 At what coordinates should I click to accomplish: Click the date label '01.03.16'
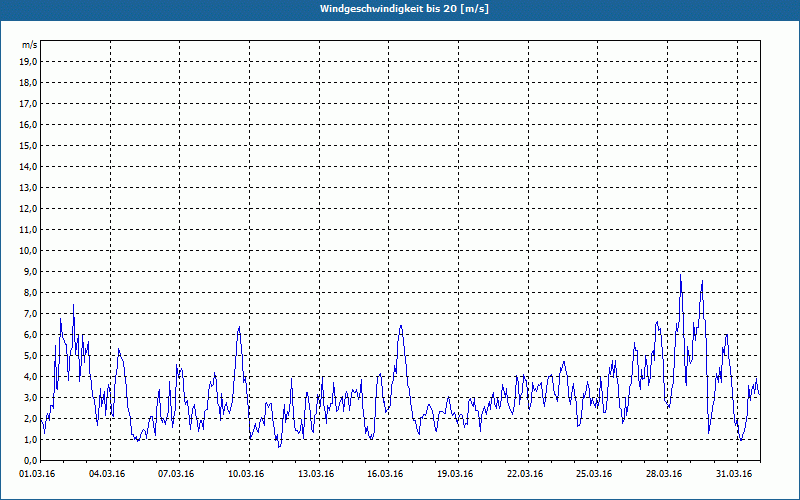click(37, 474)
